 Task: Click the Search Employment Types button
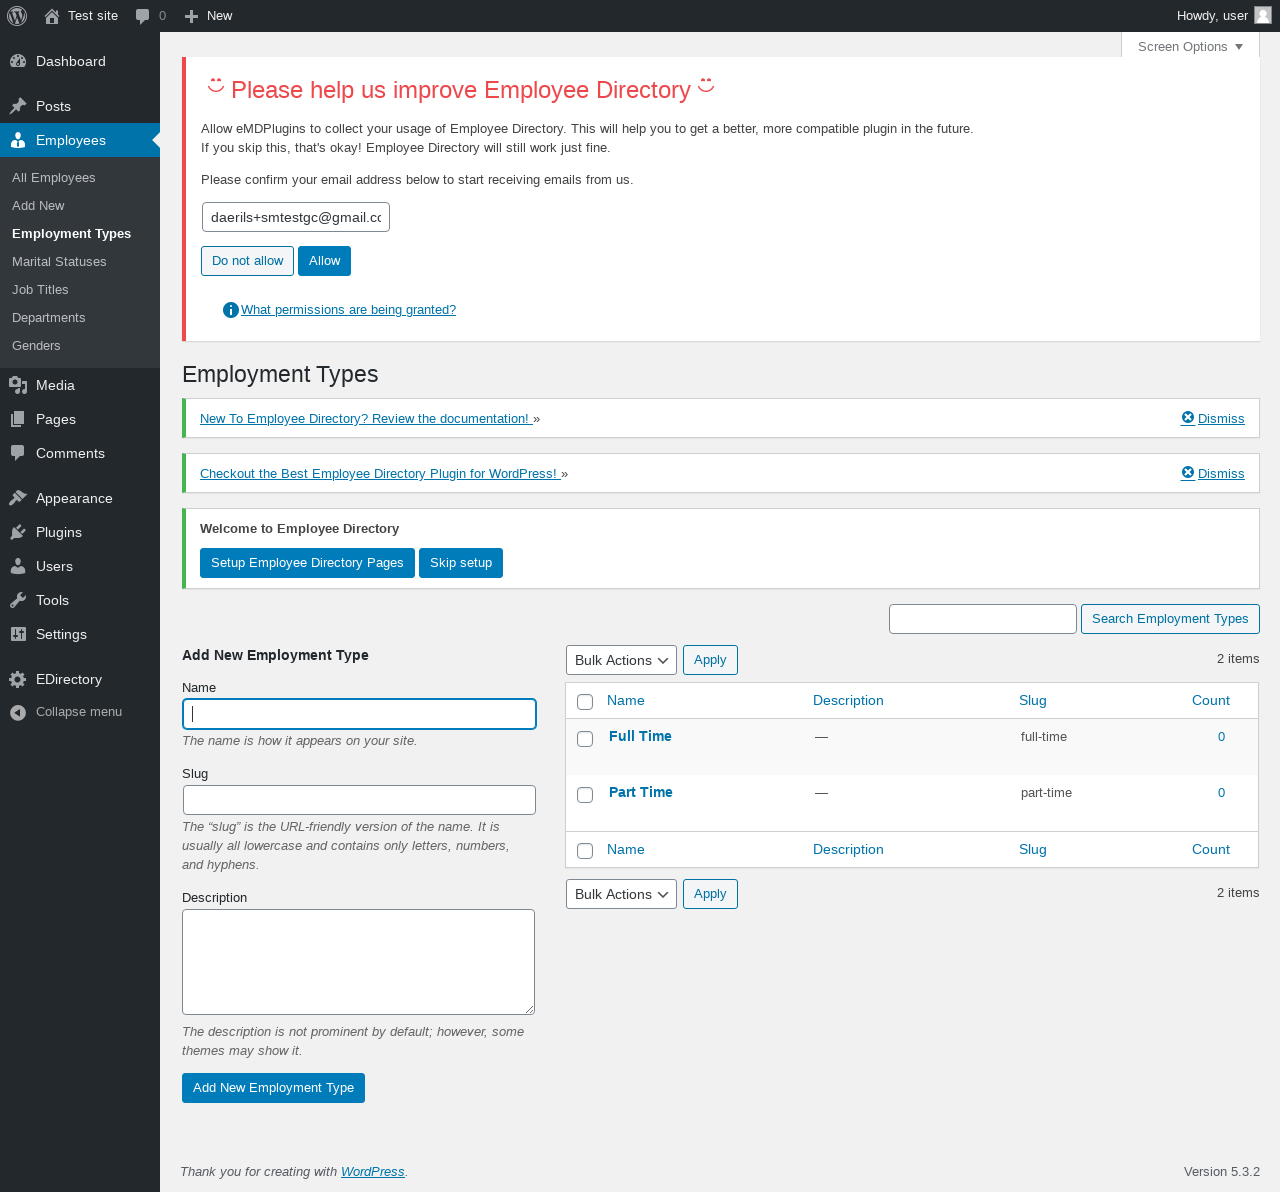[x=1170, y=619]
